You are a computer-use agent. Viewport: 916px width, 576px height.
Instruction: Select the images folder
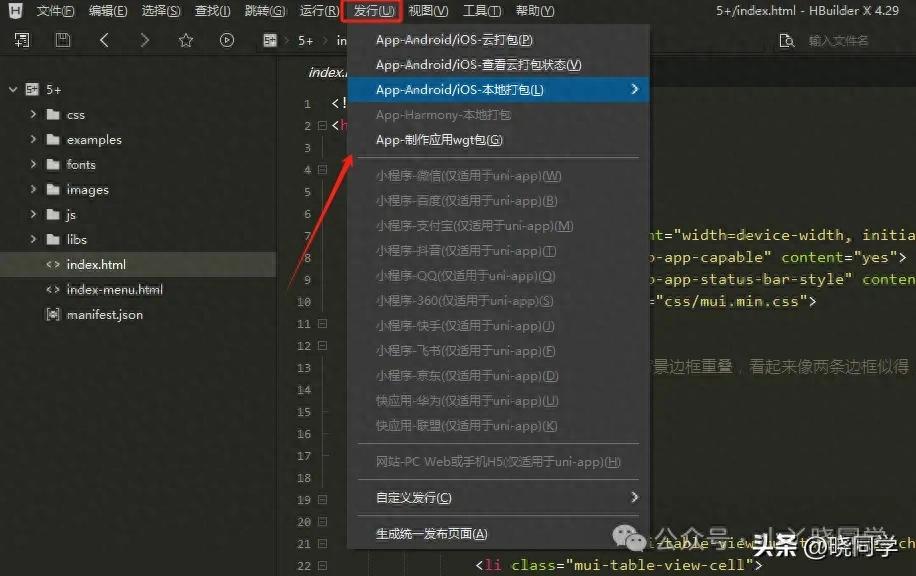pos(88,190)
